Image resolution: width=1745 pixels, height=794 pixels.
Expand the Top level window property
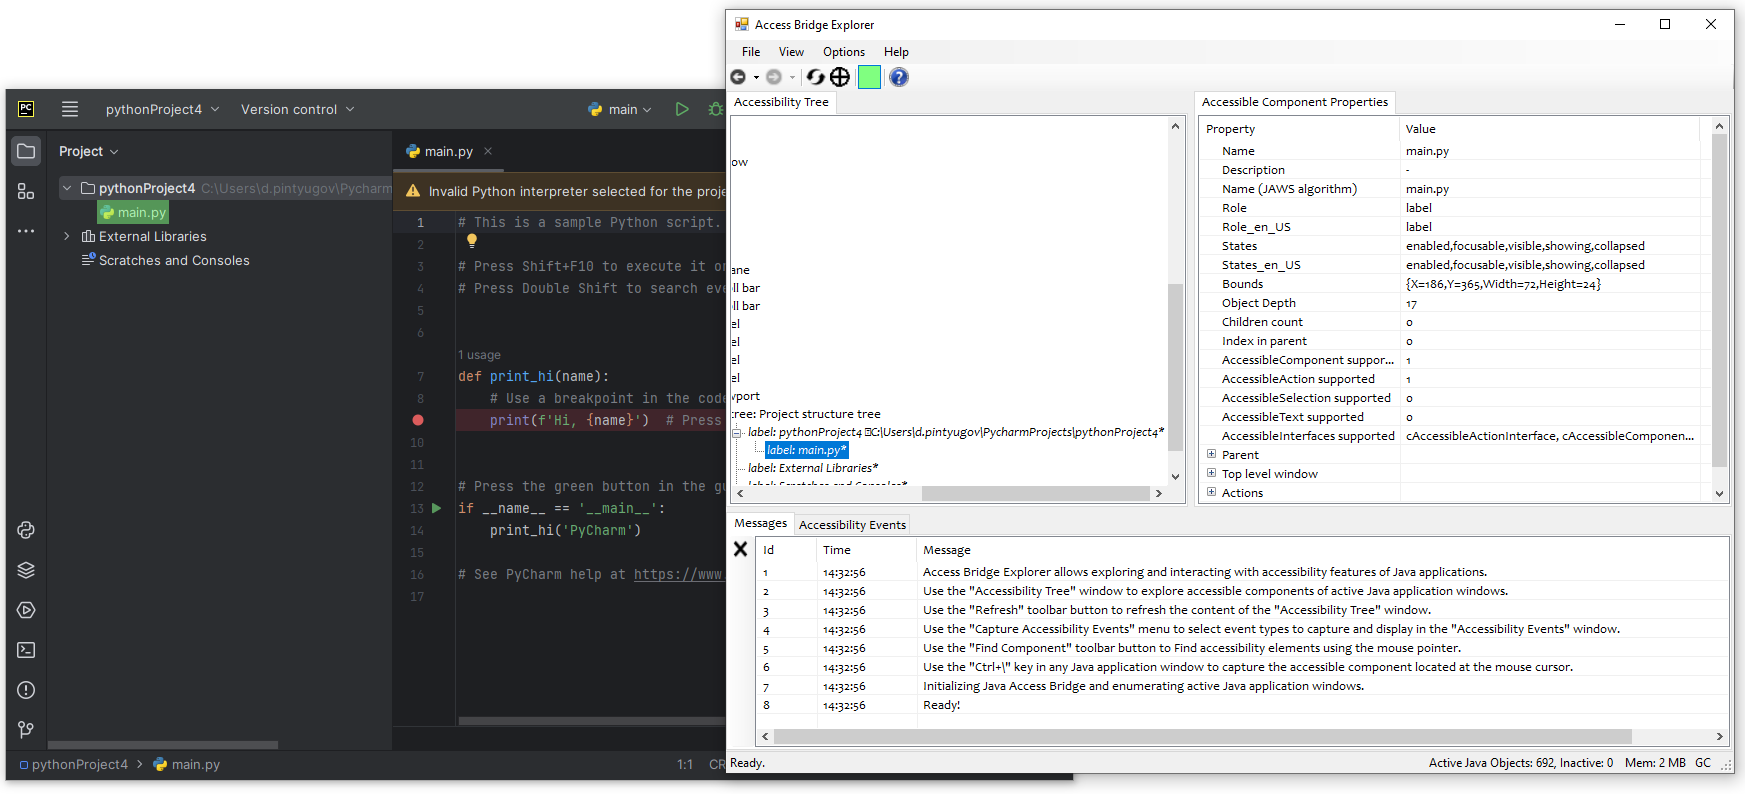point(1211,473)
